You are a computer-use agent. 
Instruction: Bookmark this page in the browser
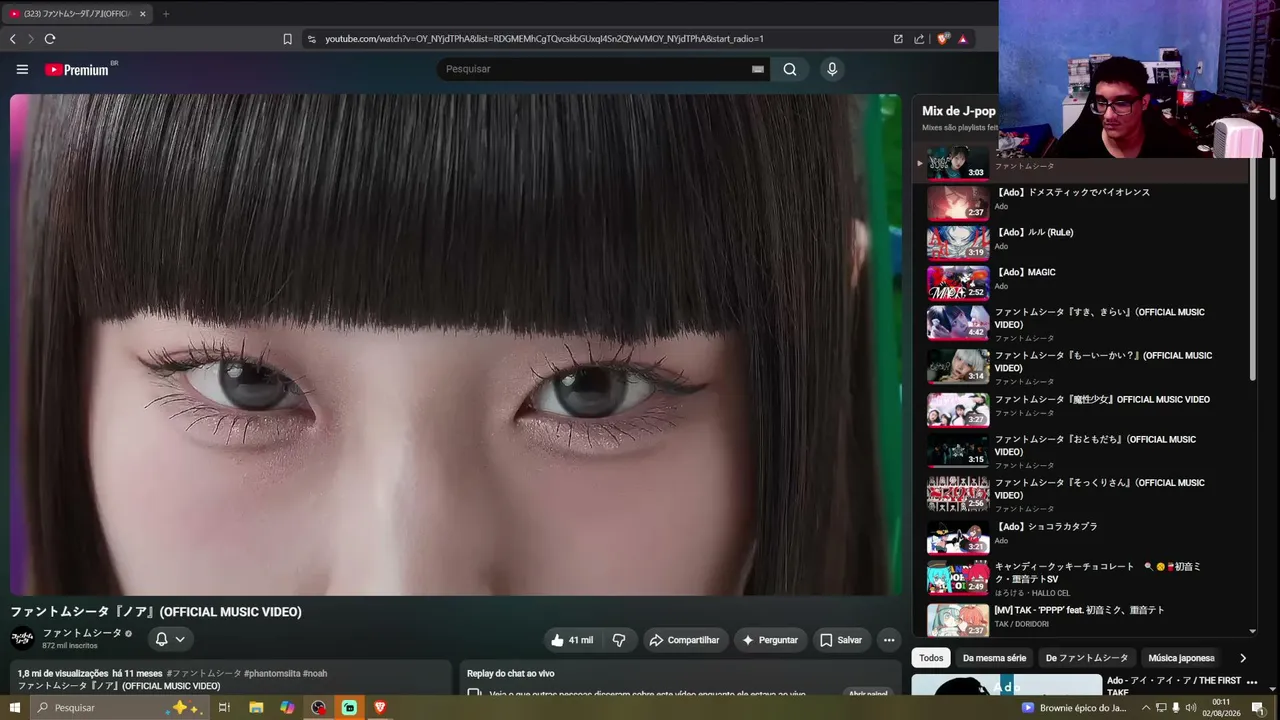click(x=287, y=39)
